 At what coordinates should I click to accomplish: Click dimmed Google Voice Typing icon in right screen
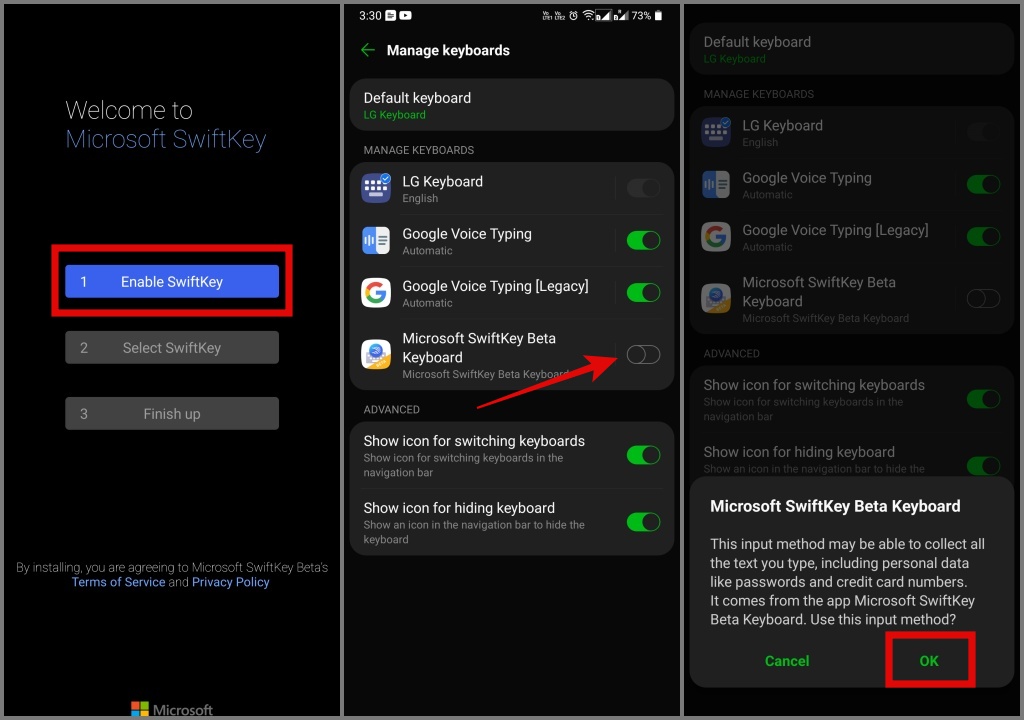tap(716, 184)
